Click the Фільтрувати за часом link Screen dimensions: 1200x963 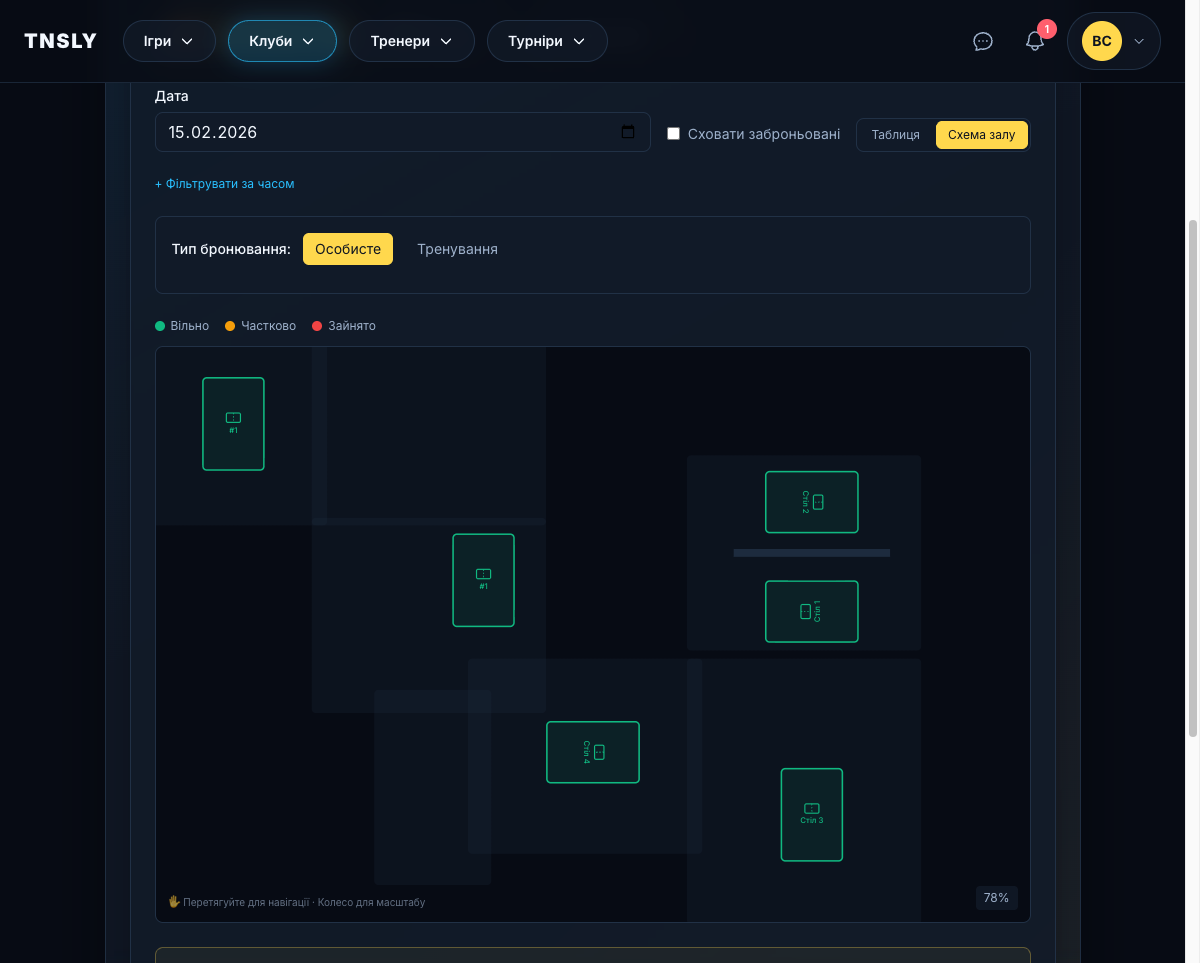(225, 184)
